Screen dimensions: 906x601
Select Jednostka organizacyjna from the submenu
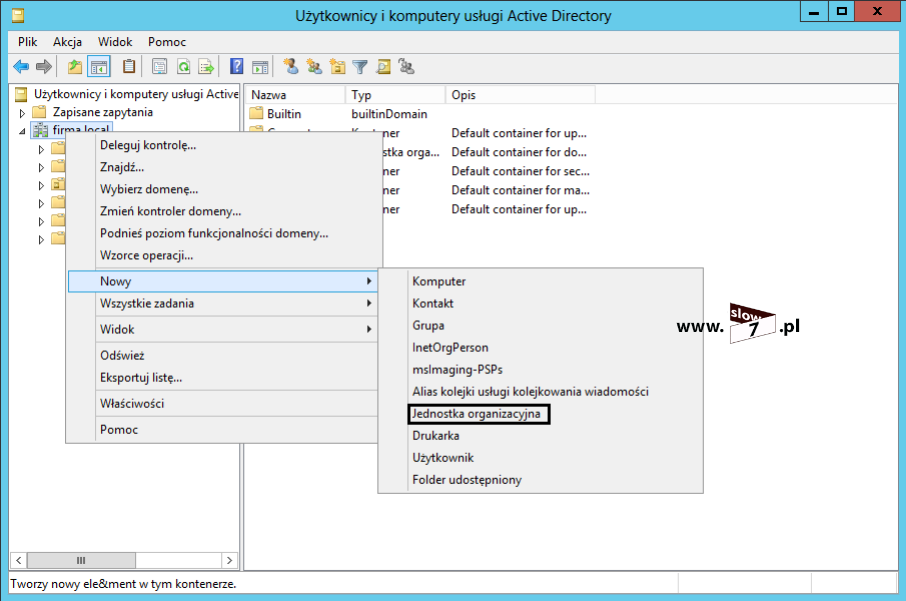click(x=478, y=413)
